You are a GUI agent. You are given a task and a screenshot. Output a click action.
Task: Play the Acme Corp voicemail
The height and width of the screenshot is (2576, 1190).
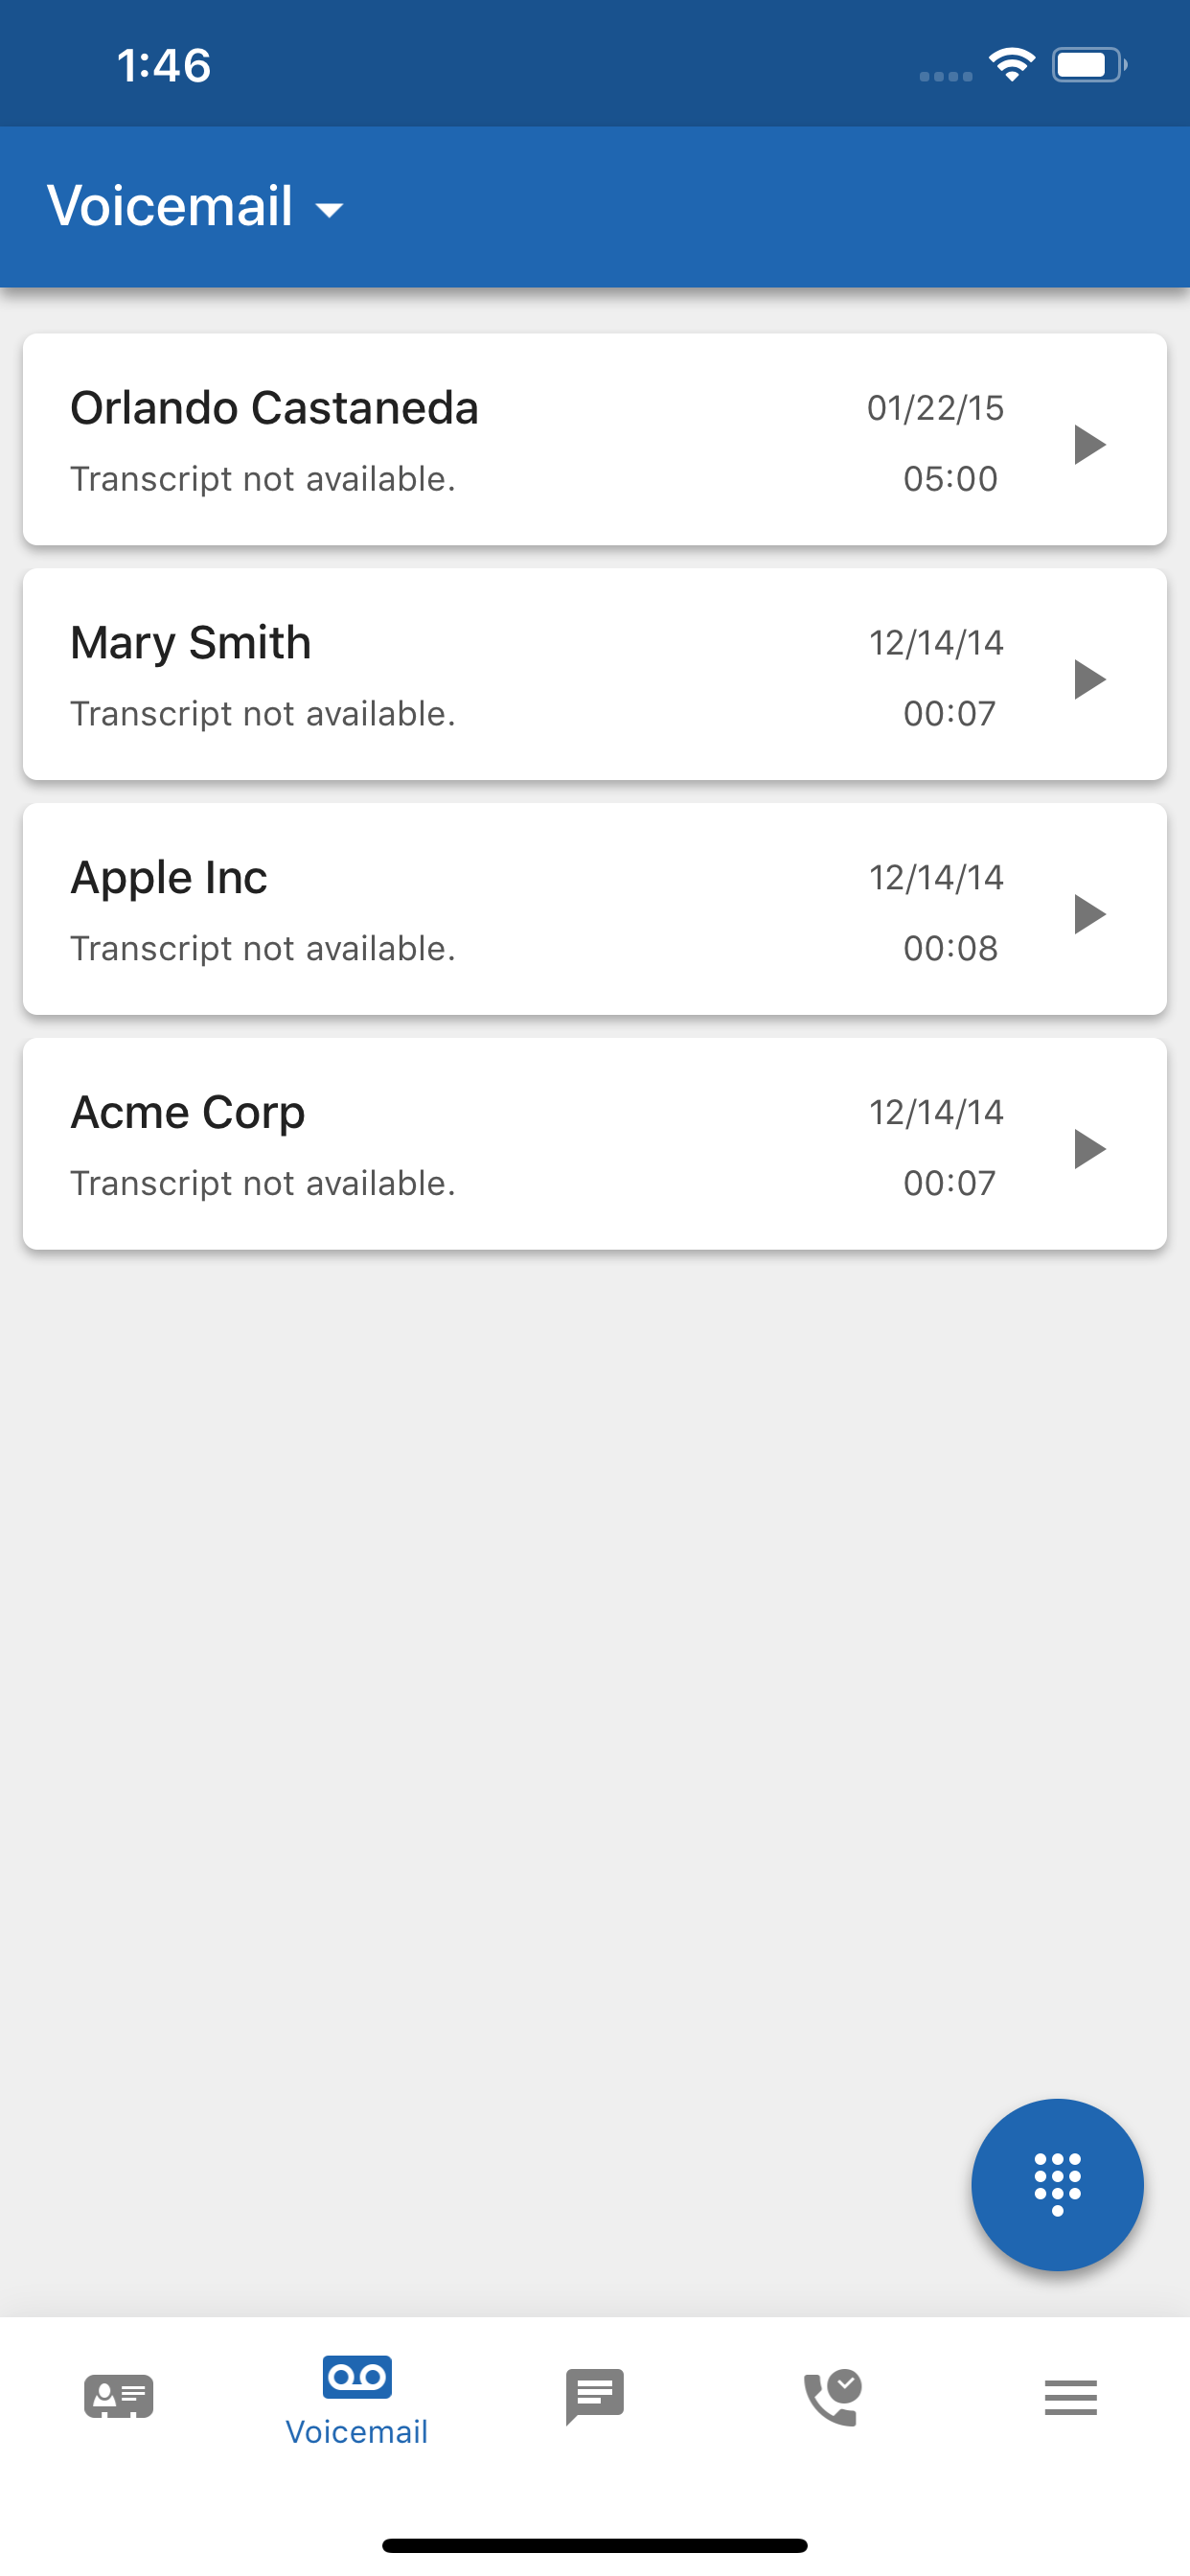tap(1089, 1148)
